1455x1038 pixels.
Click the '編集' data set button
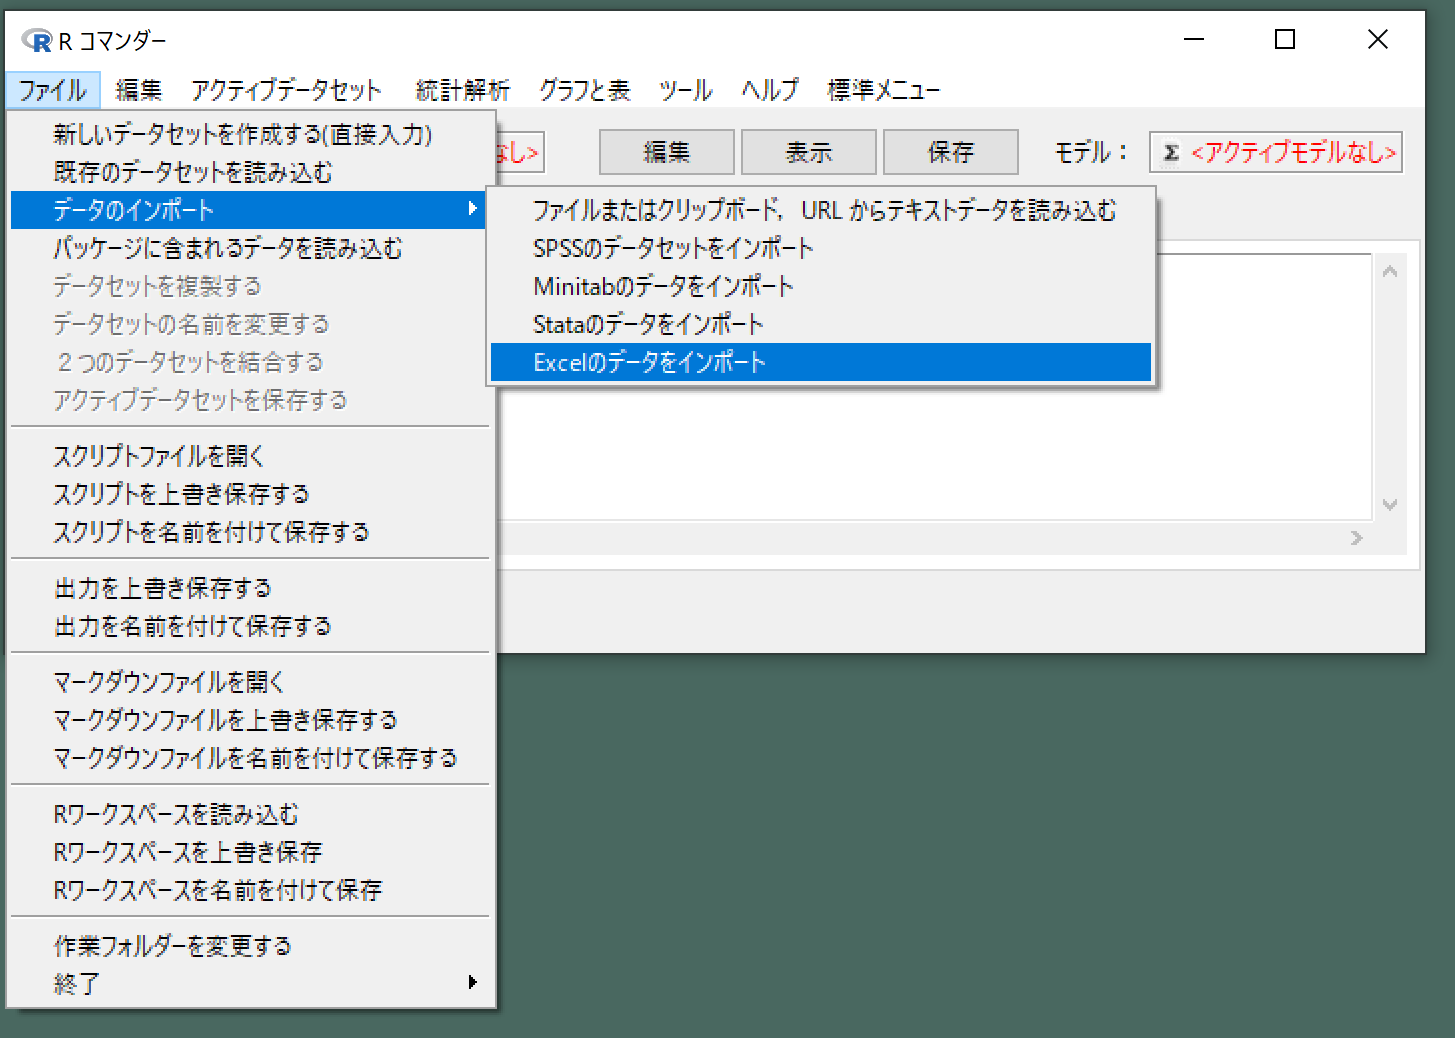[666, 153]
